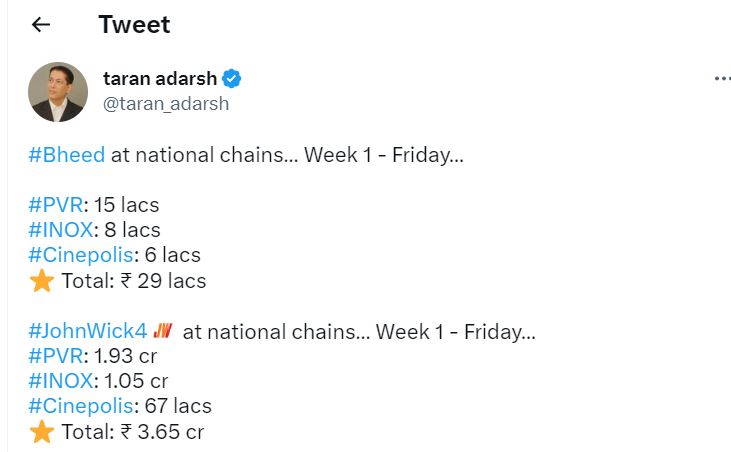
Task: Click the 'Total: ₹ 29 lacs' text
Action: [x=133, y=281]
